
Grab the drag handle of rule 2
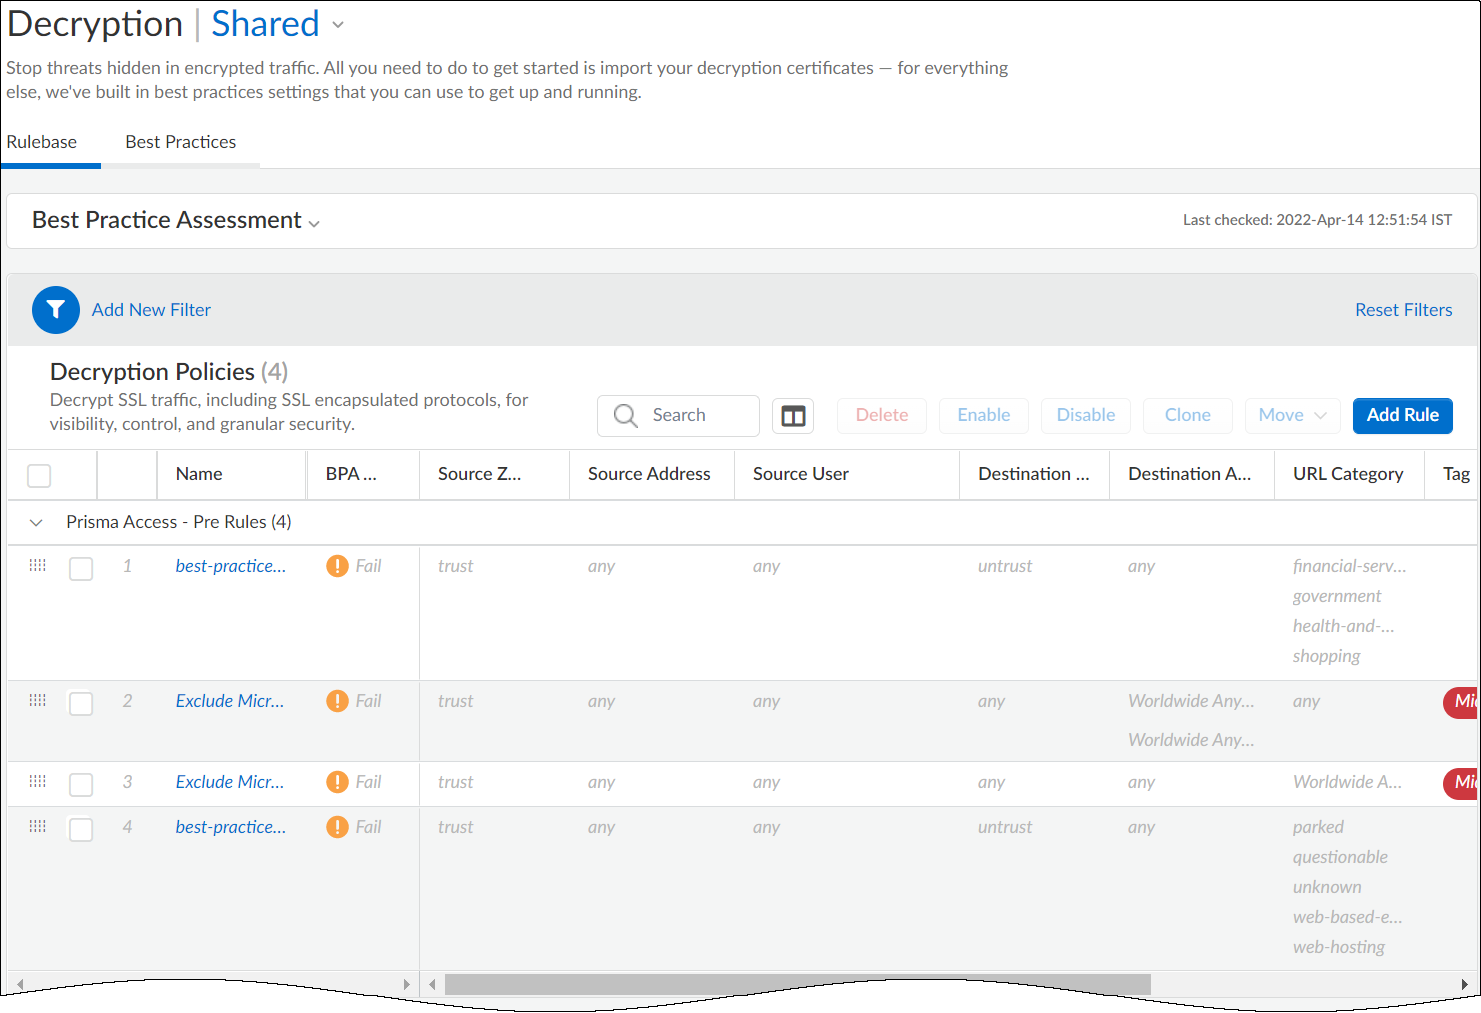pos(38,700)
